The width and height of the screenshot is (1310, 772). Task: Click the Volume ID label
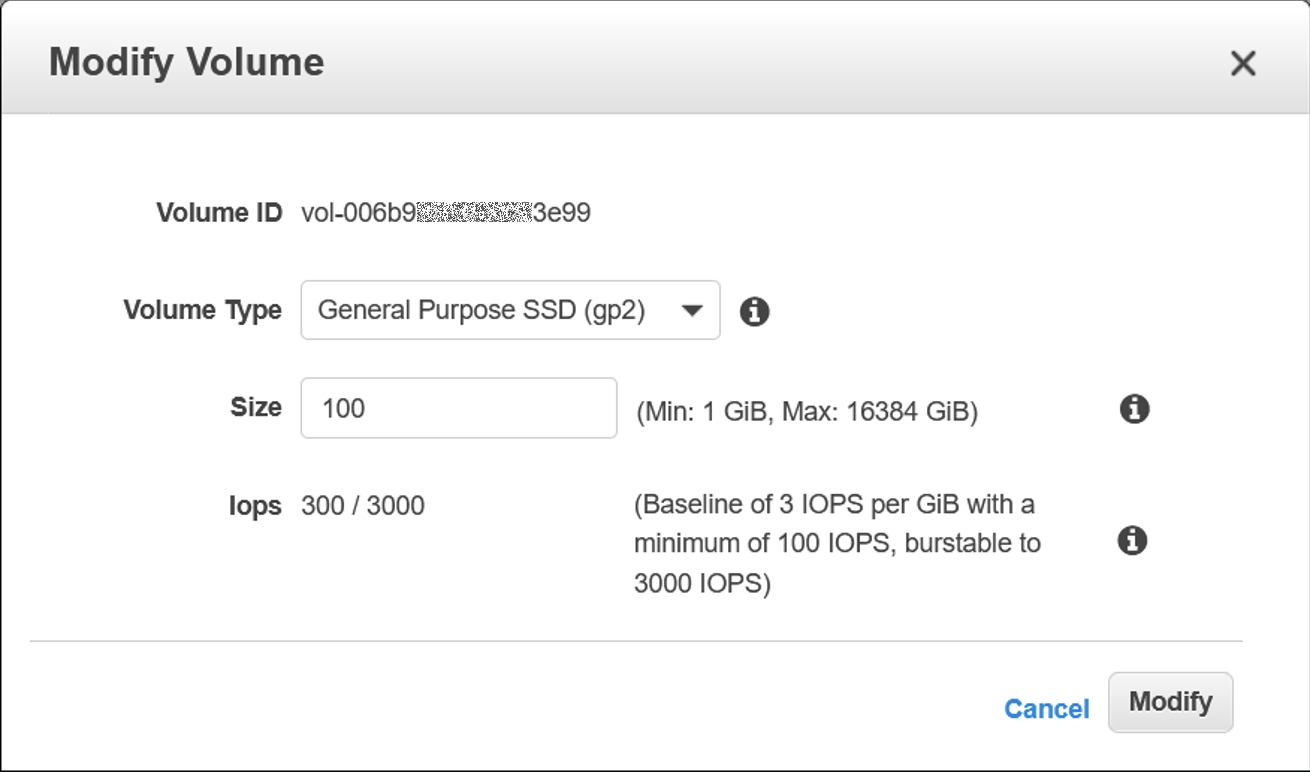218,213
